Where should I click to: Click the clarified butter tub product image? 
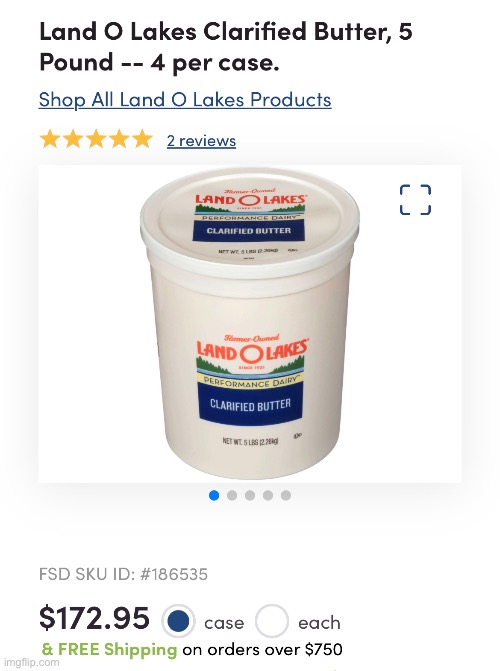coord(250,324)
